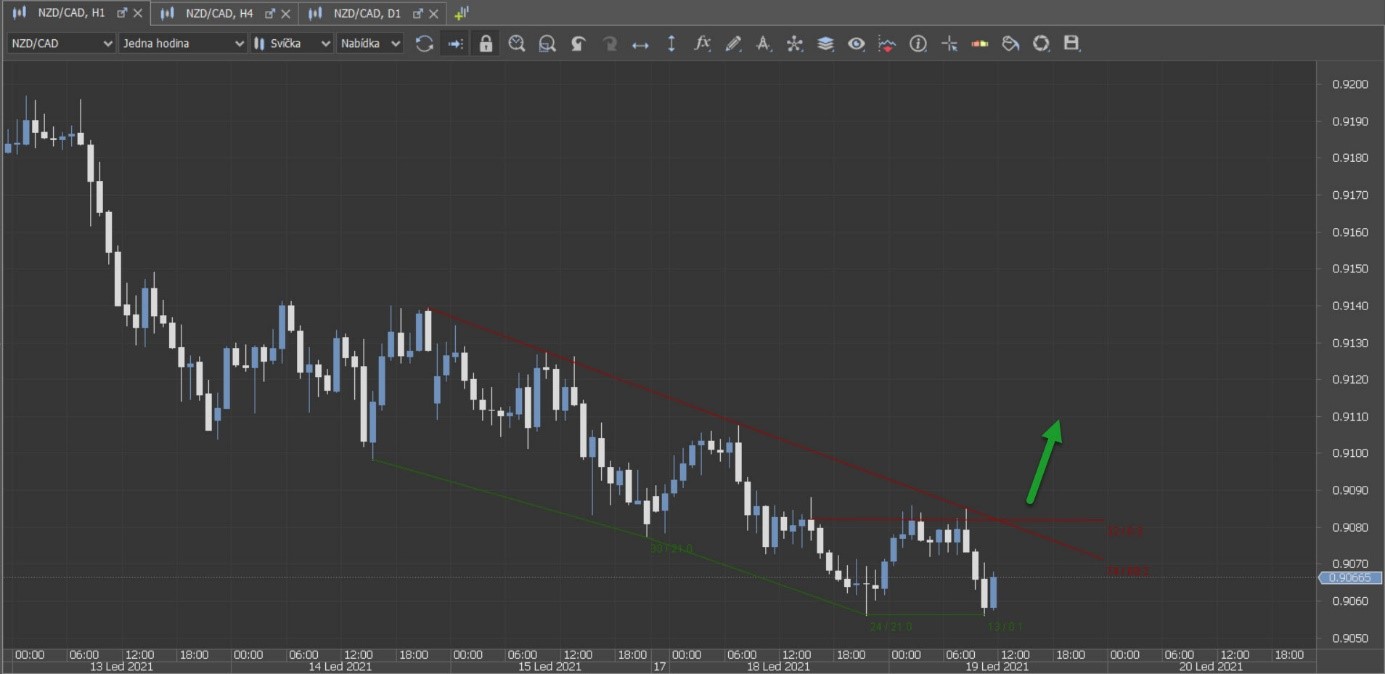Screen dimensions: 1385x674
Task: Close the NZD/CAD, D1 tab
Action: tap(434, 13)
